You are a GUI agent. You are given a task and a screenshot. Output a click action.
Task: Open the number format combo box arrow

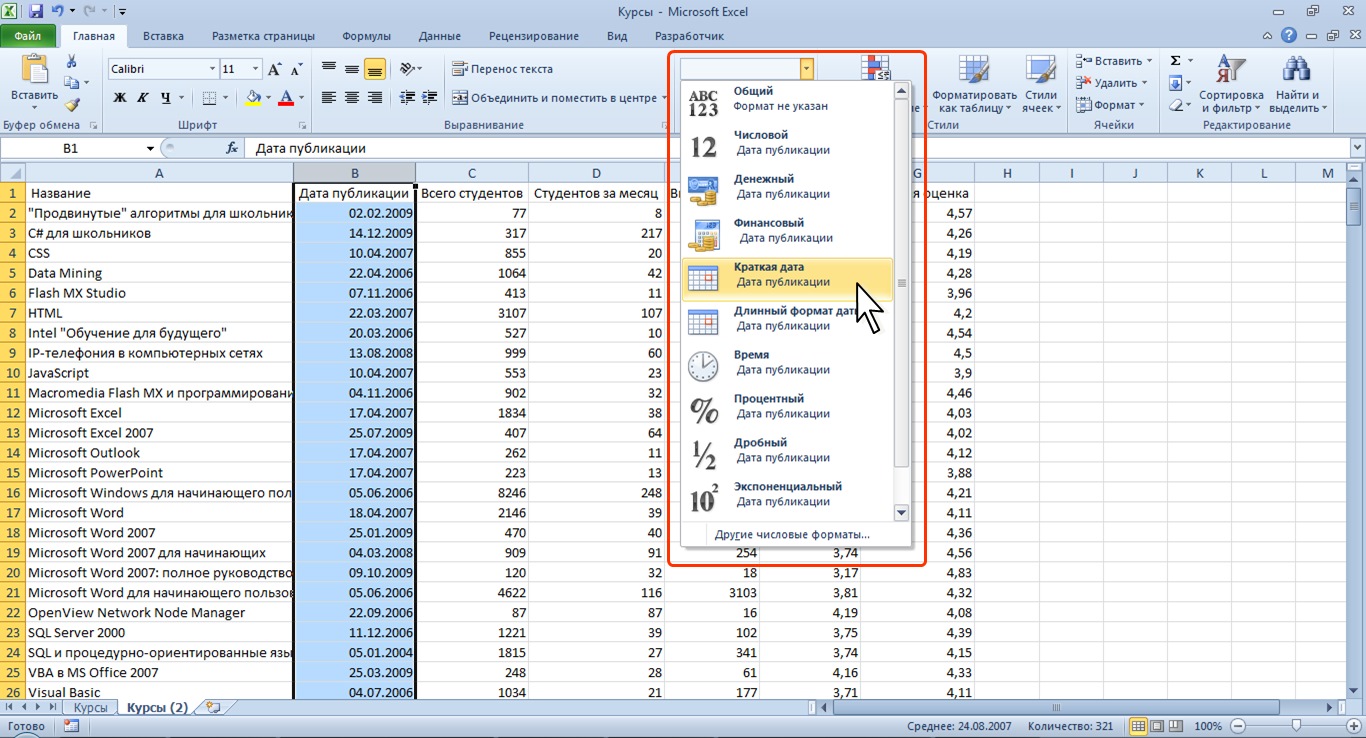click(806, 69)
